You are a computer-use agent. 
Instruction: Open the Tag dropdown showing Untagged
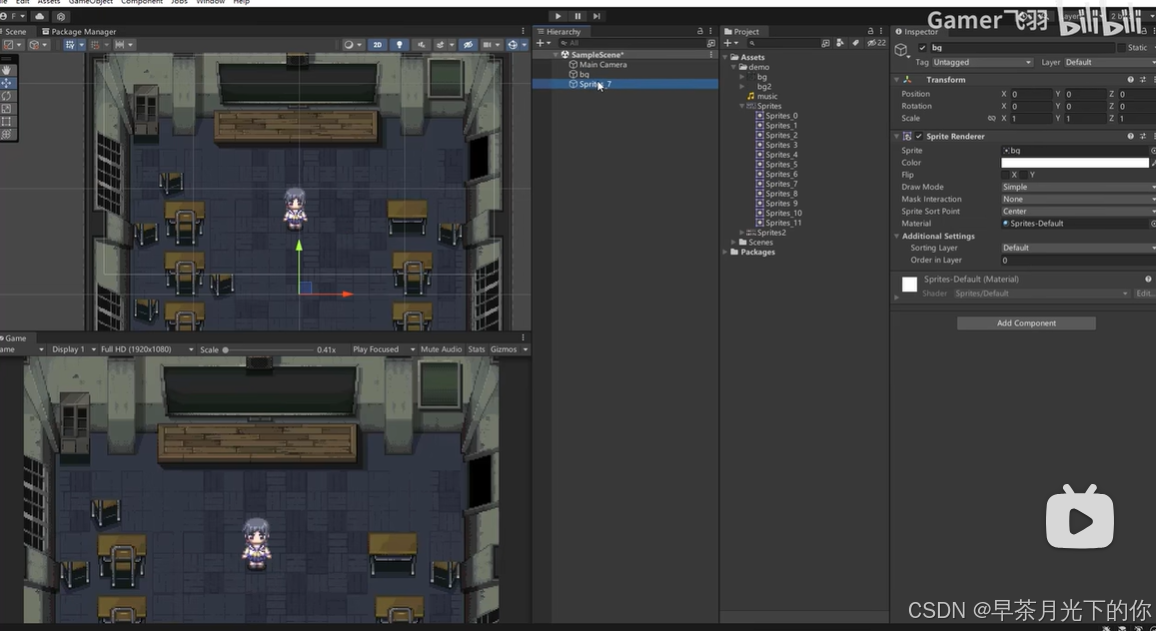982,62
